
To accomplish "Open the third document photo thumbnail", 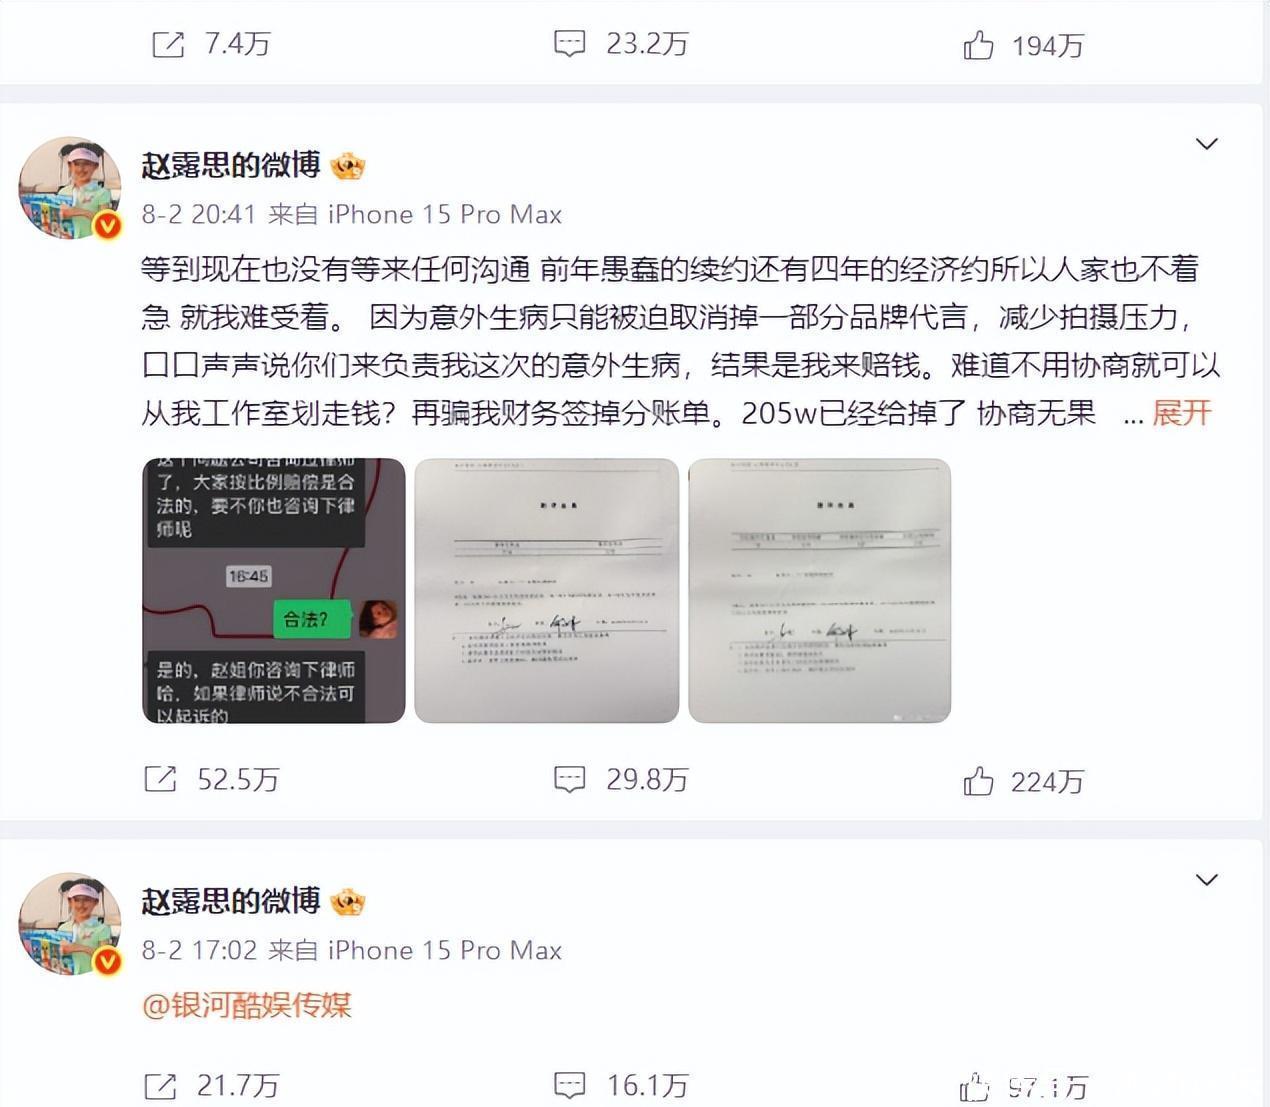I will tap(820, 590).
